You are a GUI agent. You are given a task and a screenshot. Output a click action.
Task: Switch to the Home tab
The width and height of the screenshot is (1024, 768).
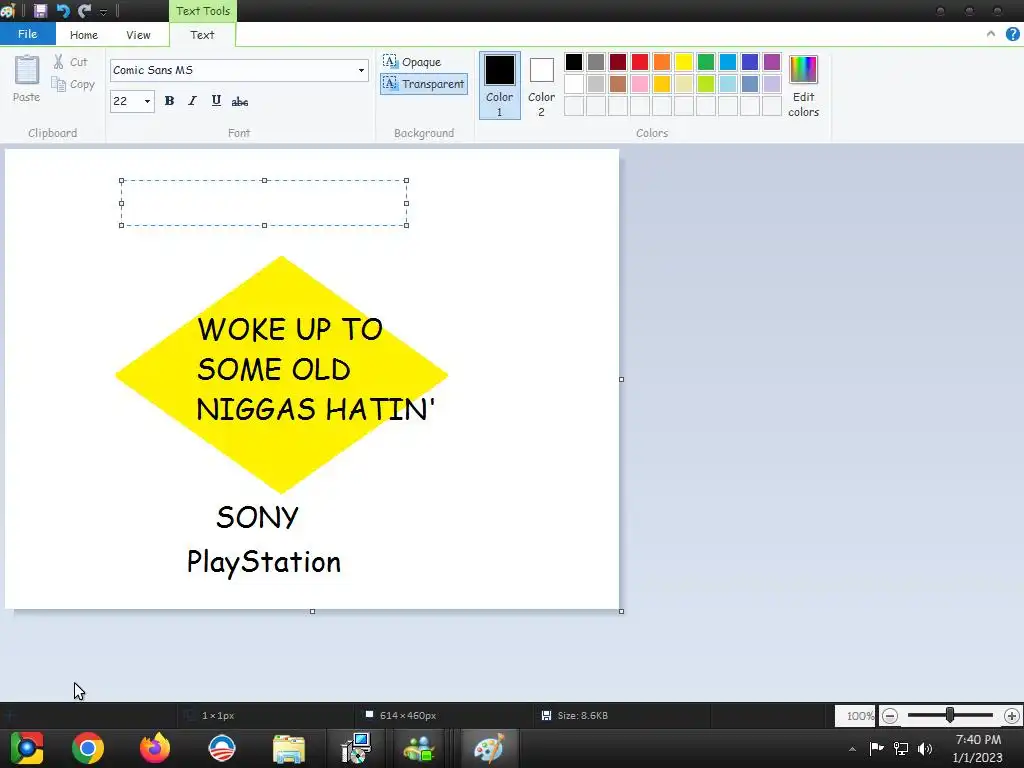point(84,35)
